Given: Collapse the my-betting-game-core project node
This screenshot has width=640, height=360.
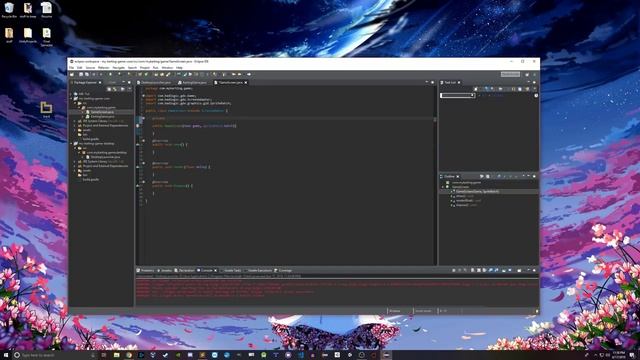Looking at the screenshot, I should (x=71, y=98).
